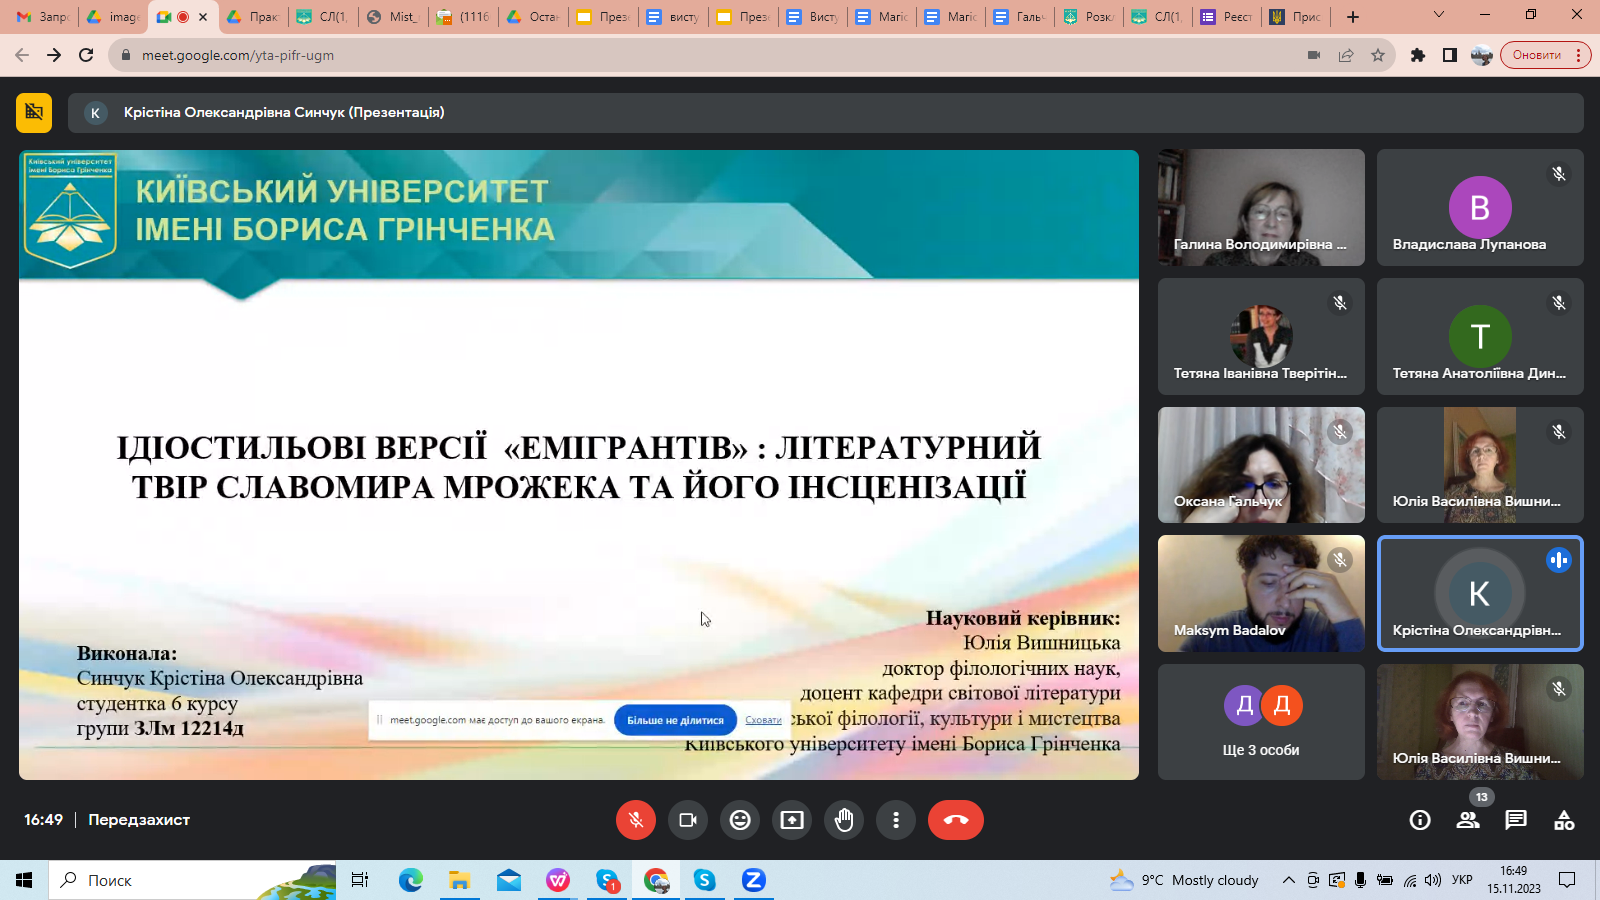Open the chat messages panel
This screenshot has height=900, width=1600.
tap(1516, 820)
